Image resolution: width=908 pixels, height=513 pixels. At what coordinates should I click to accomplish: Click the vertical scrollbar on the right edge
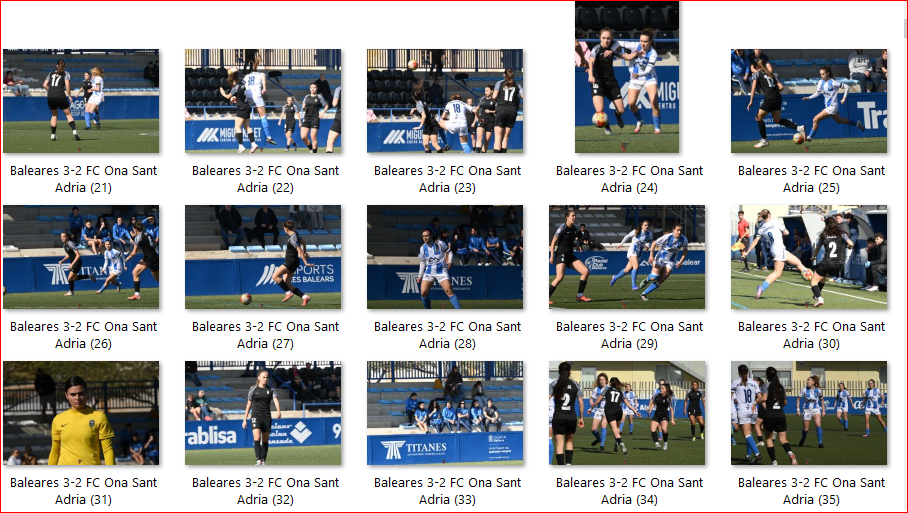[x=905, y=255]
